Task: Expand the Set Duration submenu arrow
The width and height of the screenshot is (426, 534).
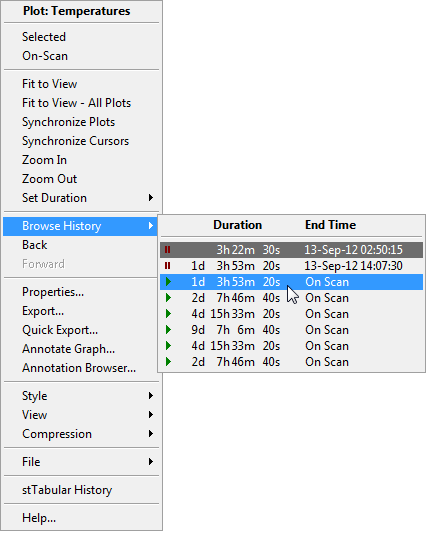Action: (151, 198)
